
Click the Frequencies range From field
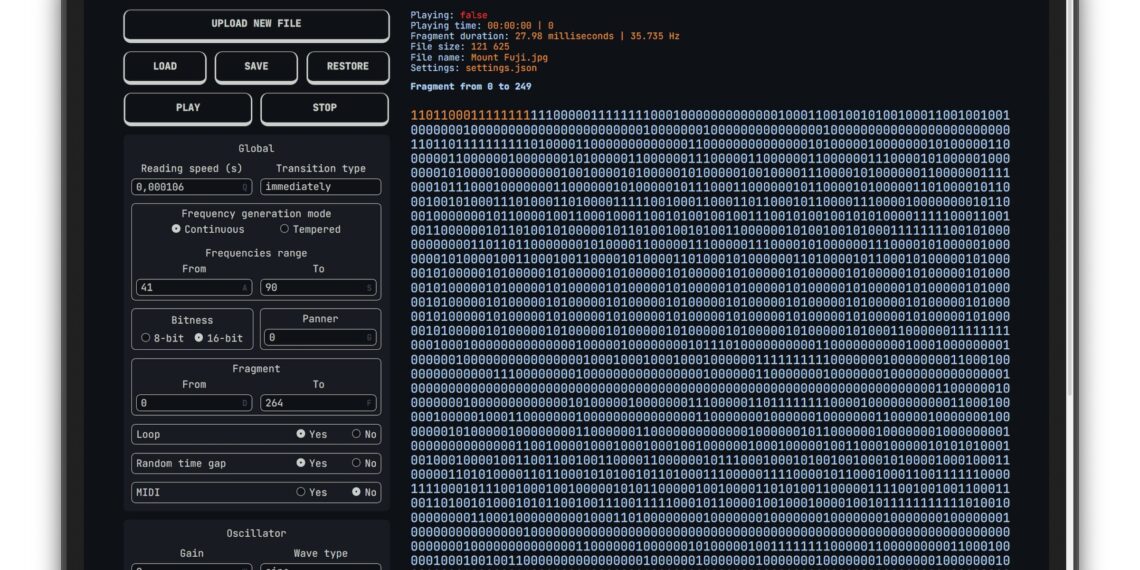click(x=190, y=287)
